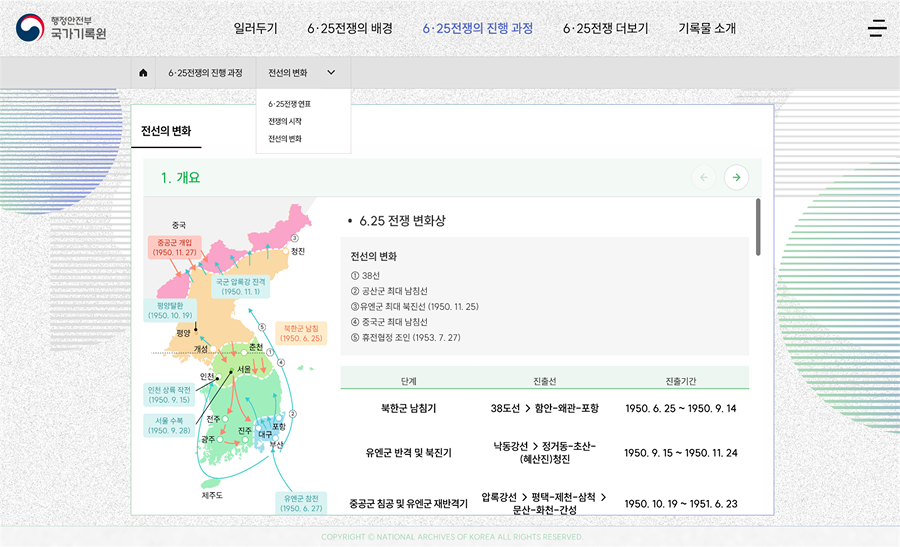The height and width of the screenshot is (547, 900).
Task: Select 전쟁의 시작 in the dropdown list
Action: (x=285, y=121)
